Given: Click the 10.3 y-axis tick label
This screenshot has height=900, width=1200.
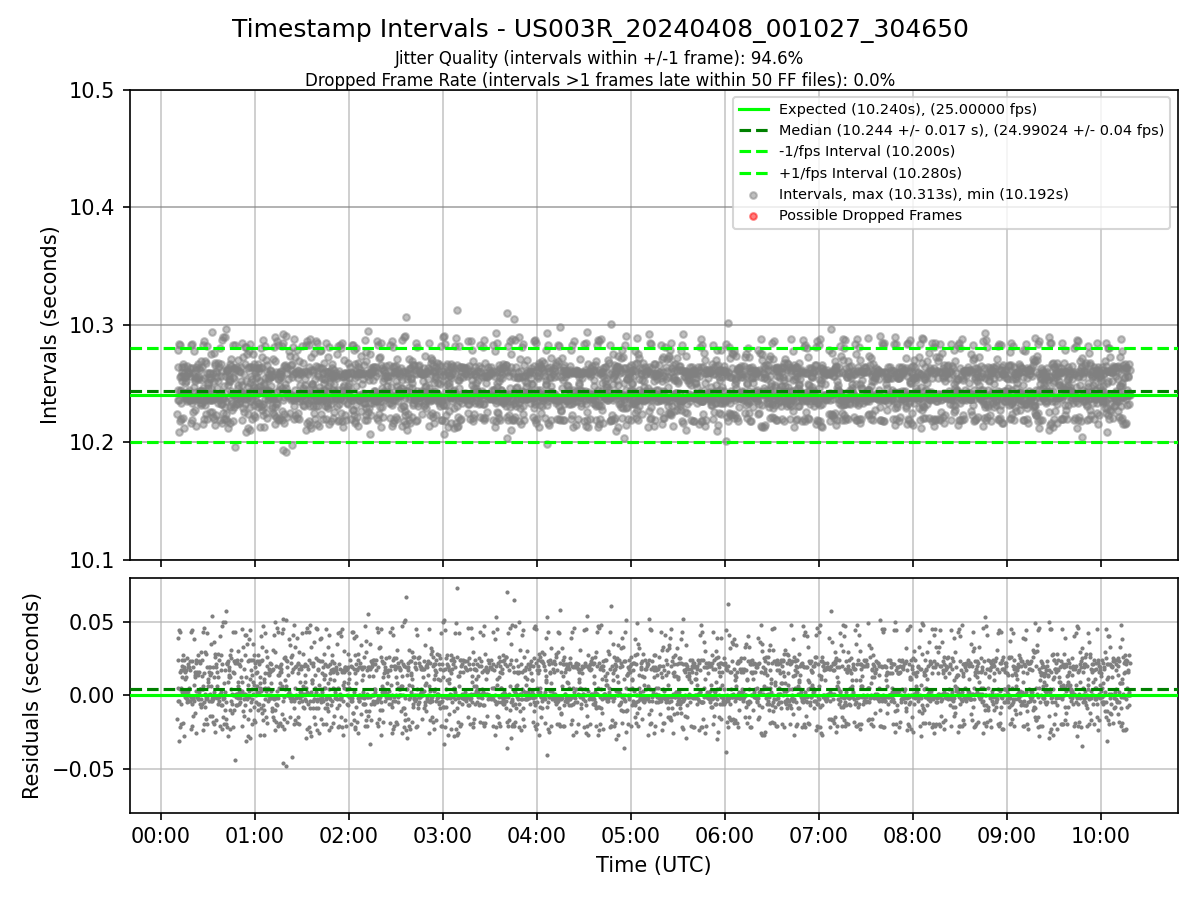Looking at the screenshot, I should 94,326.
